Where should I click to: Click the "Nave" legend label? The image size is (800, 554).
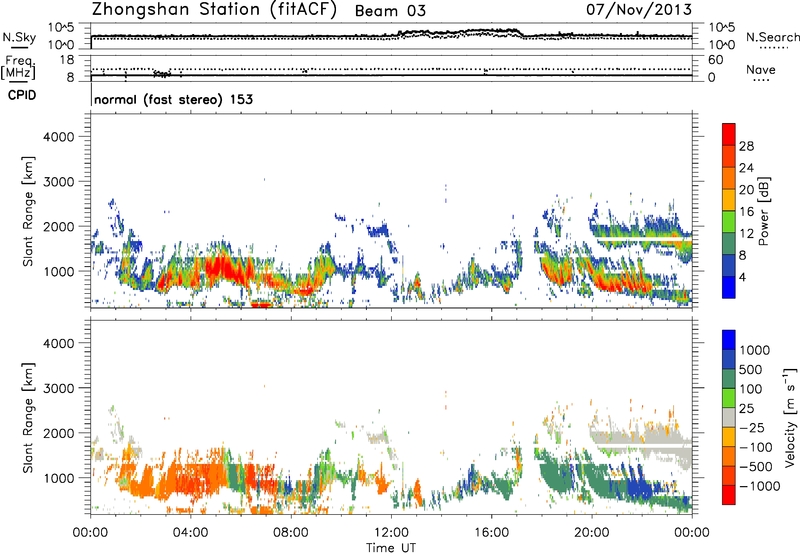point(761,69)
